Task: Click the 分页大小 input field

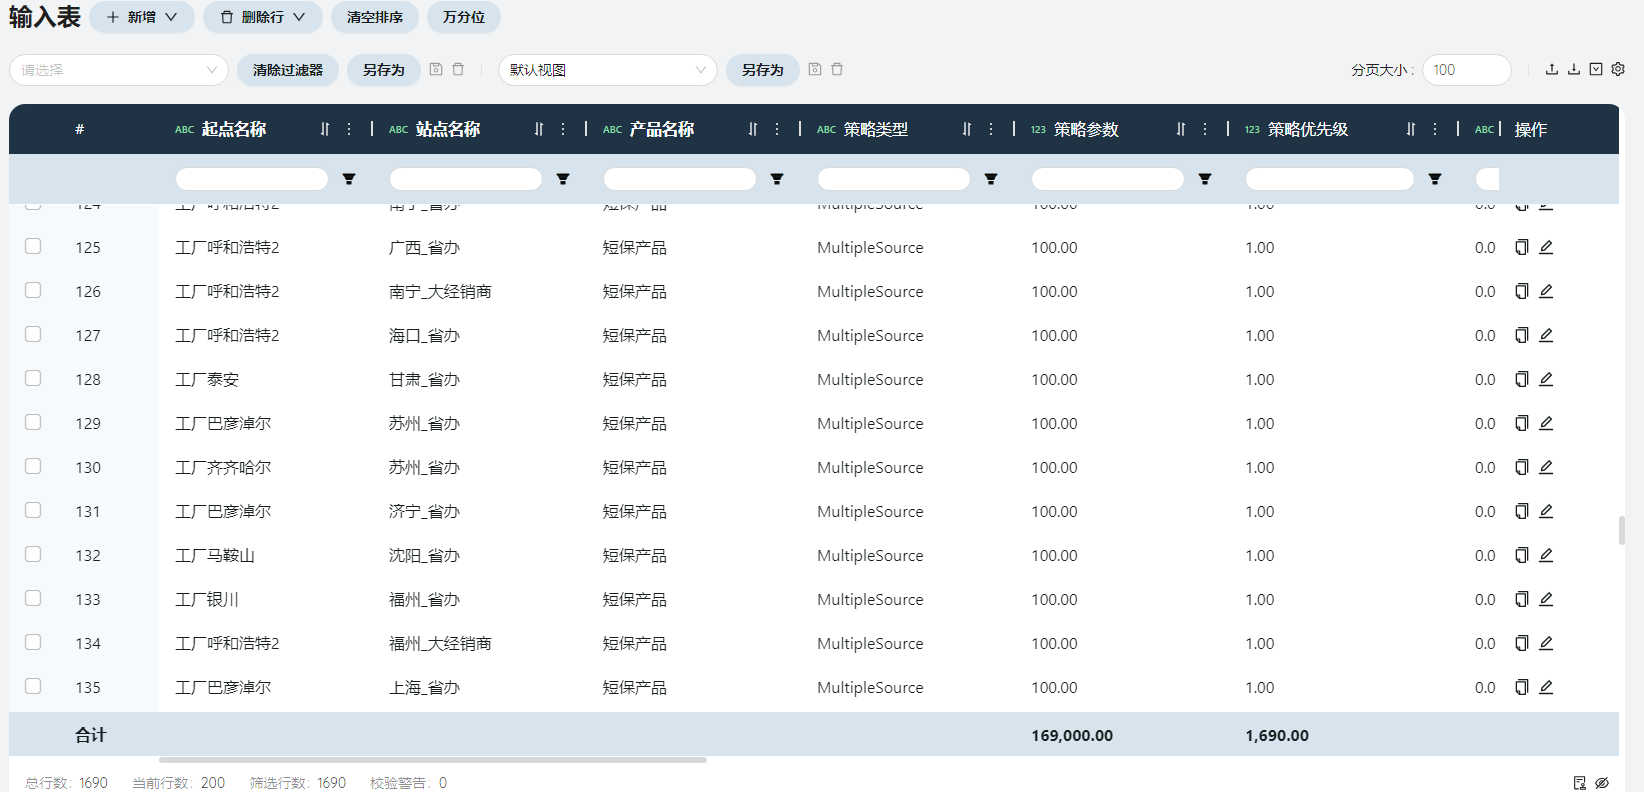Action: tap(1467, 70)
